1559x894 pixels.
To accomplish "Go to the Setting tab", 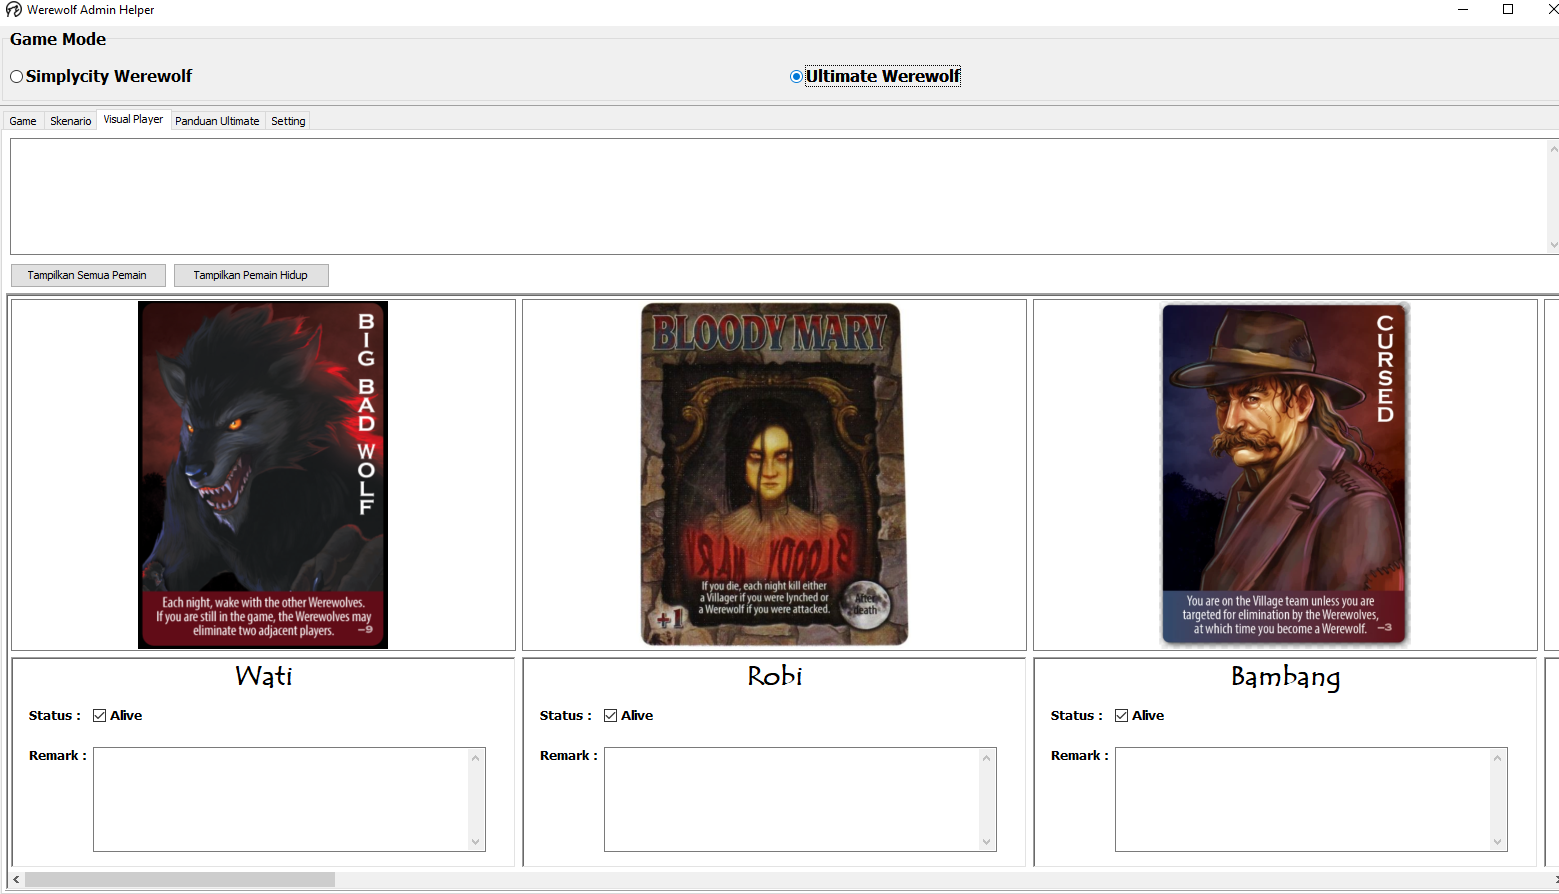I will coord(288,121).
